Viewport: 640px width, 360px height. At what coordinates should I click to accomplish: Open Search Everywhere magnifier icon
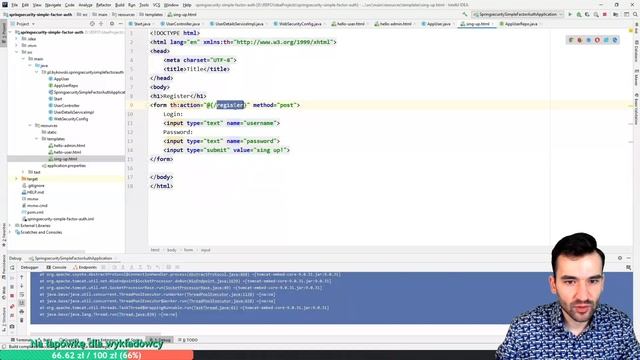click(x=635, y=15)
